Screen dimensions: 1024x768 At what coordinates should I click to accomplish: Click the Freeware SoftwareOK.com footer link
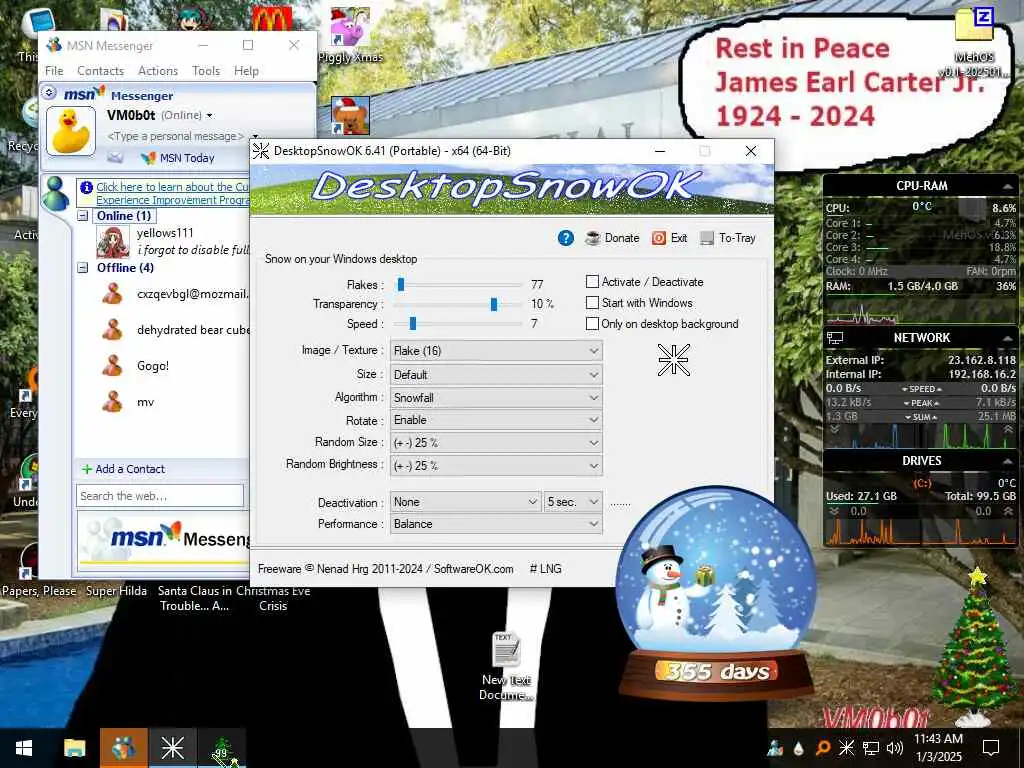385,569
